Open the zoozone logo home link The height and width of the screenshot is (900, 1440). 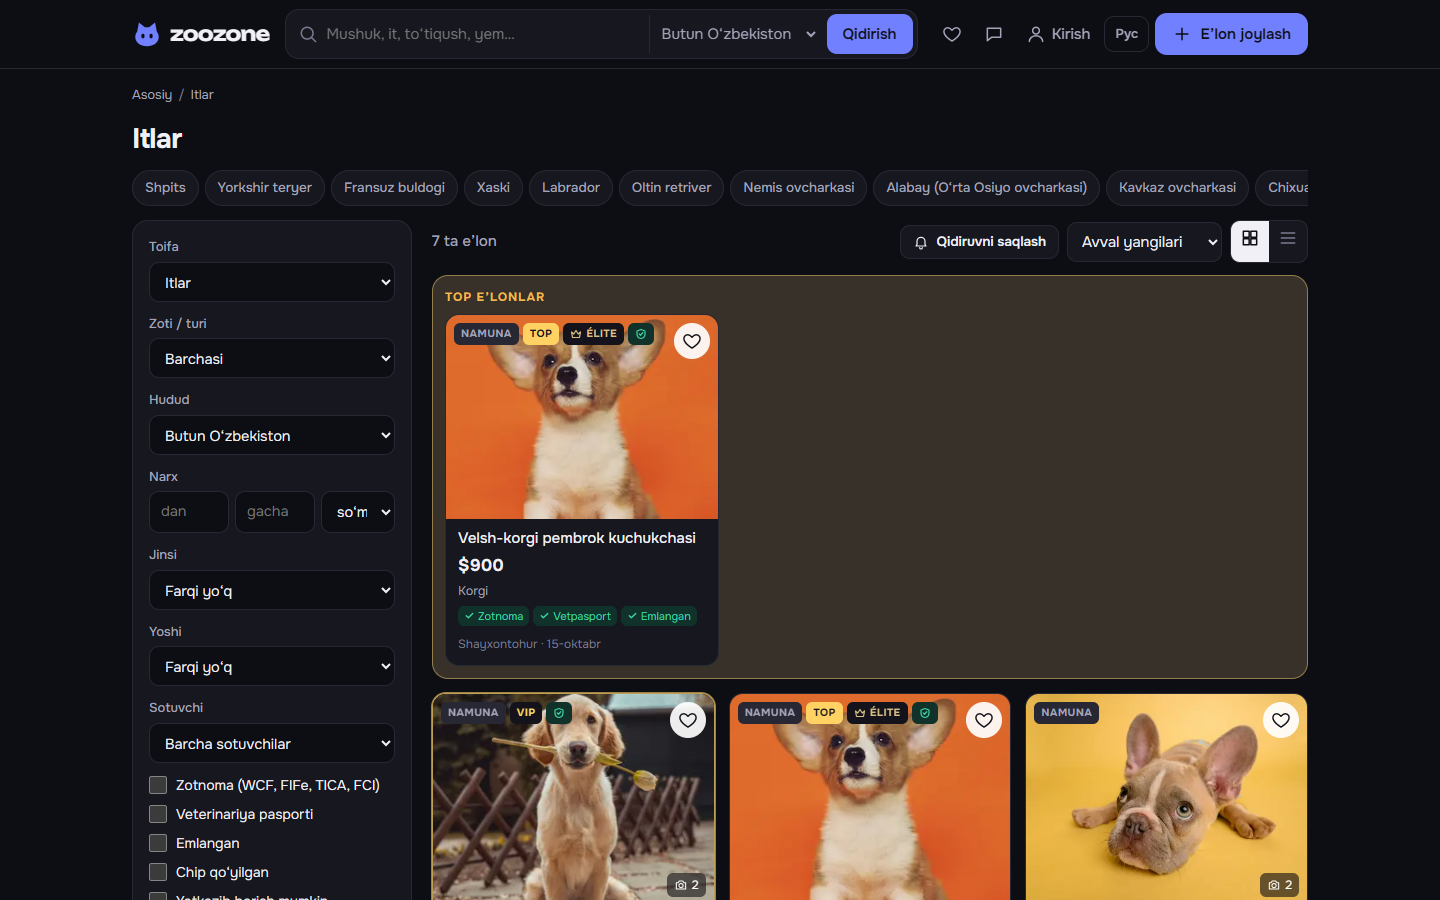point(202,34)
